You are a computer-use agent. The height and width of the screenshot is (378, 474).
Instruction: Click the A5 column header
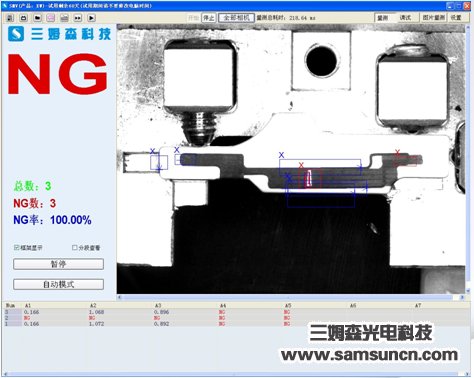point(288,305)
